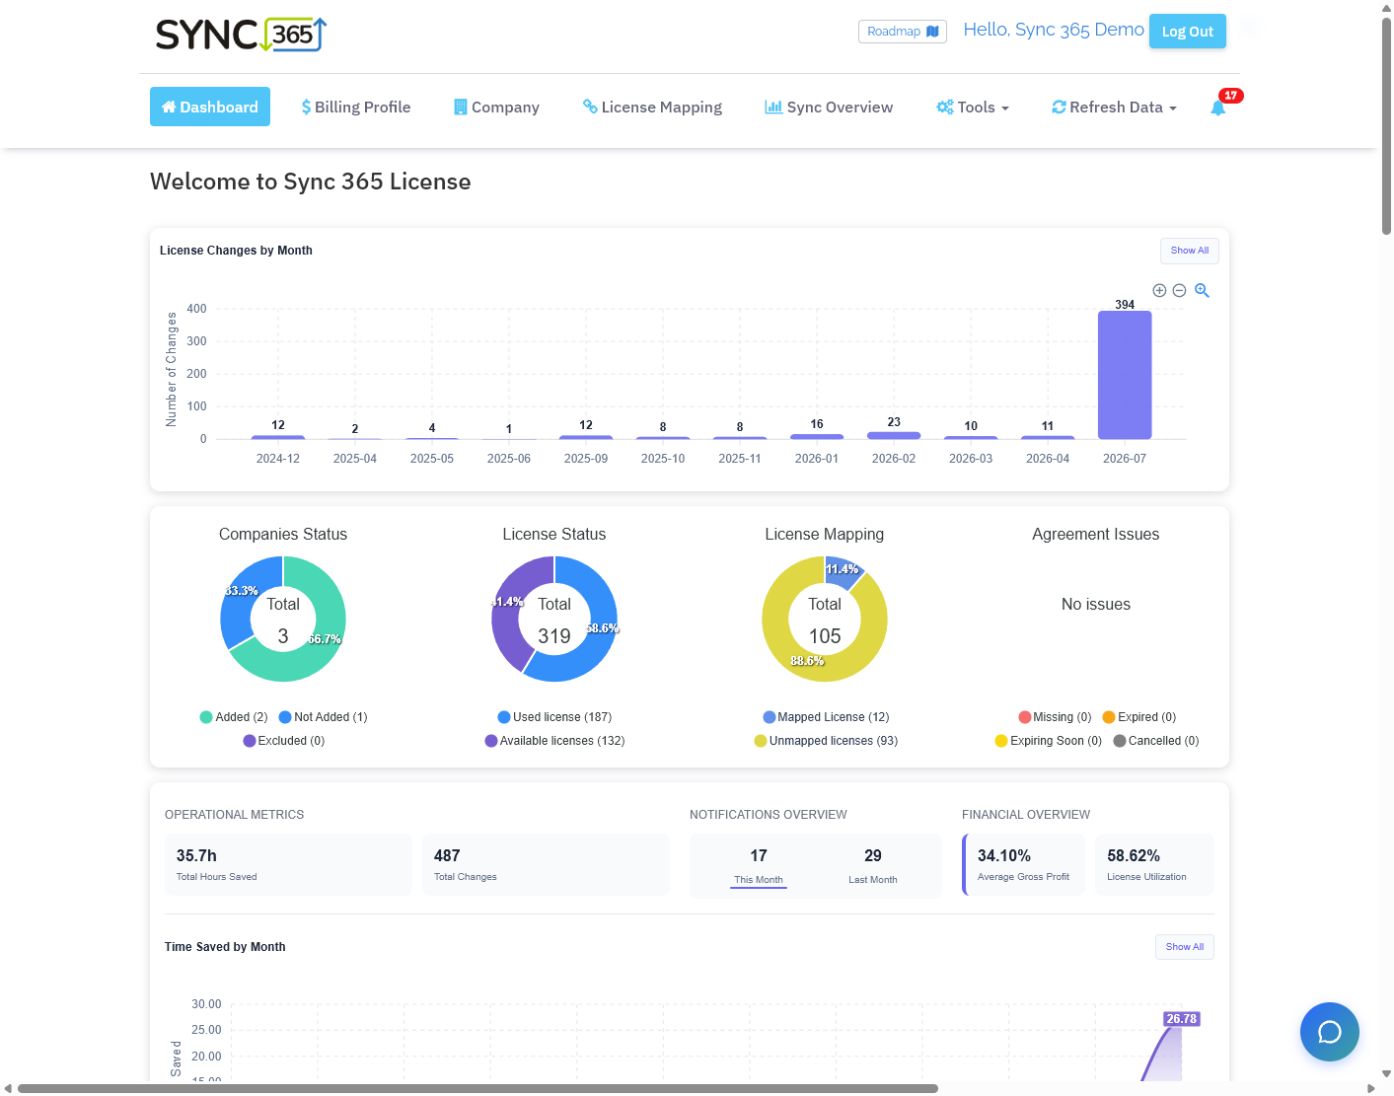Click the Average Gross Profit card

click(x=1023, y=865)
